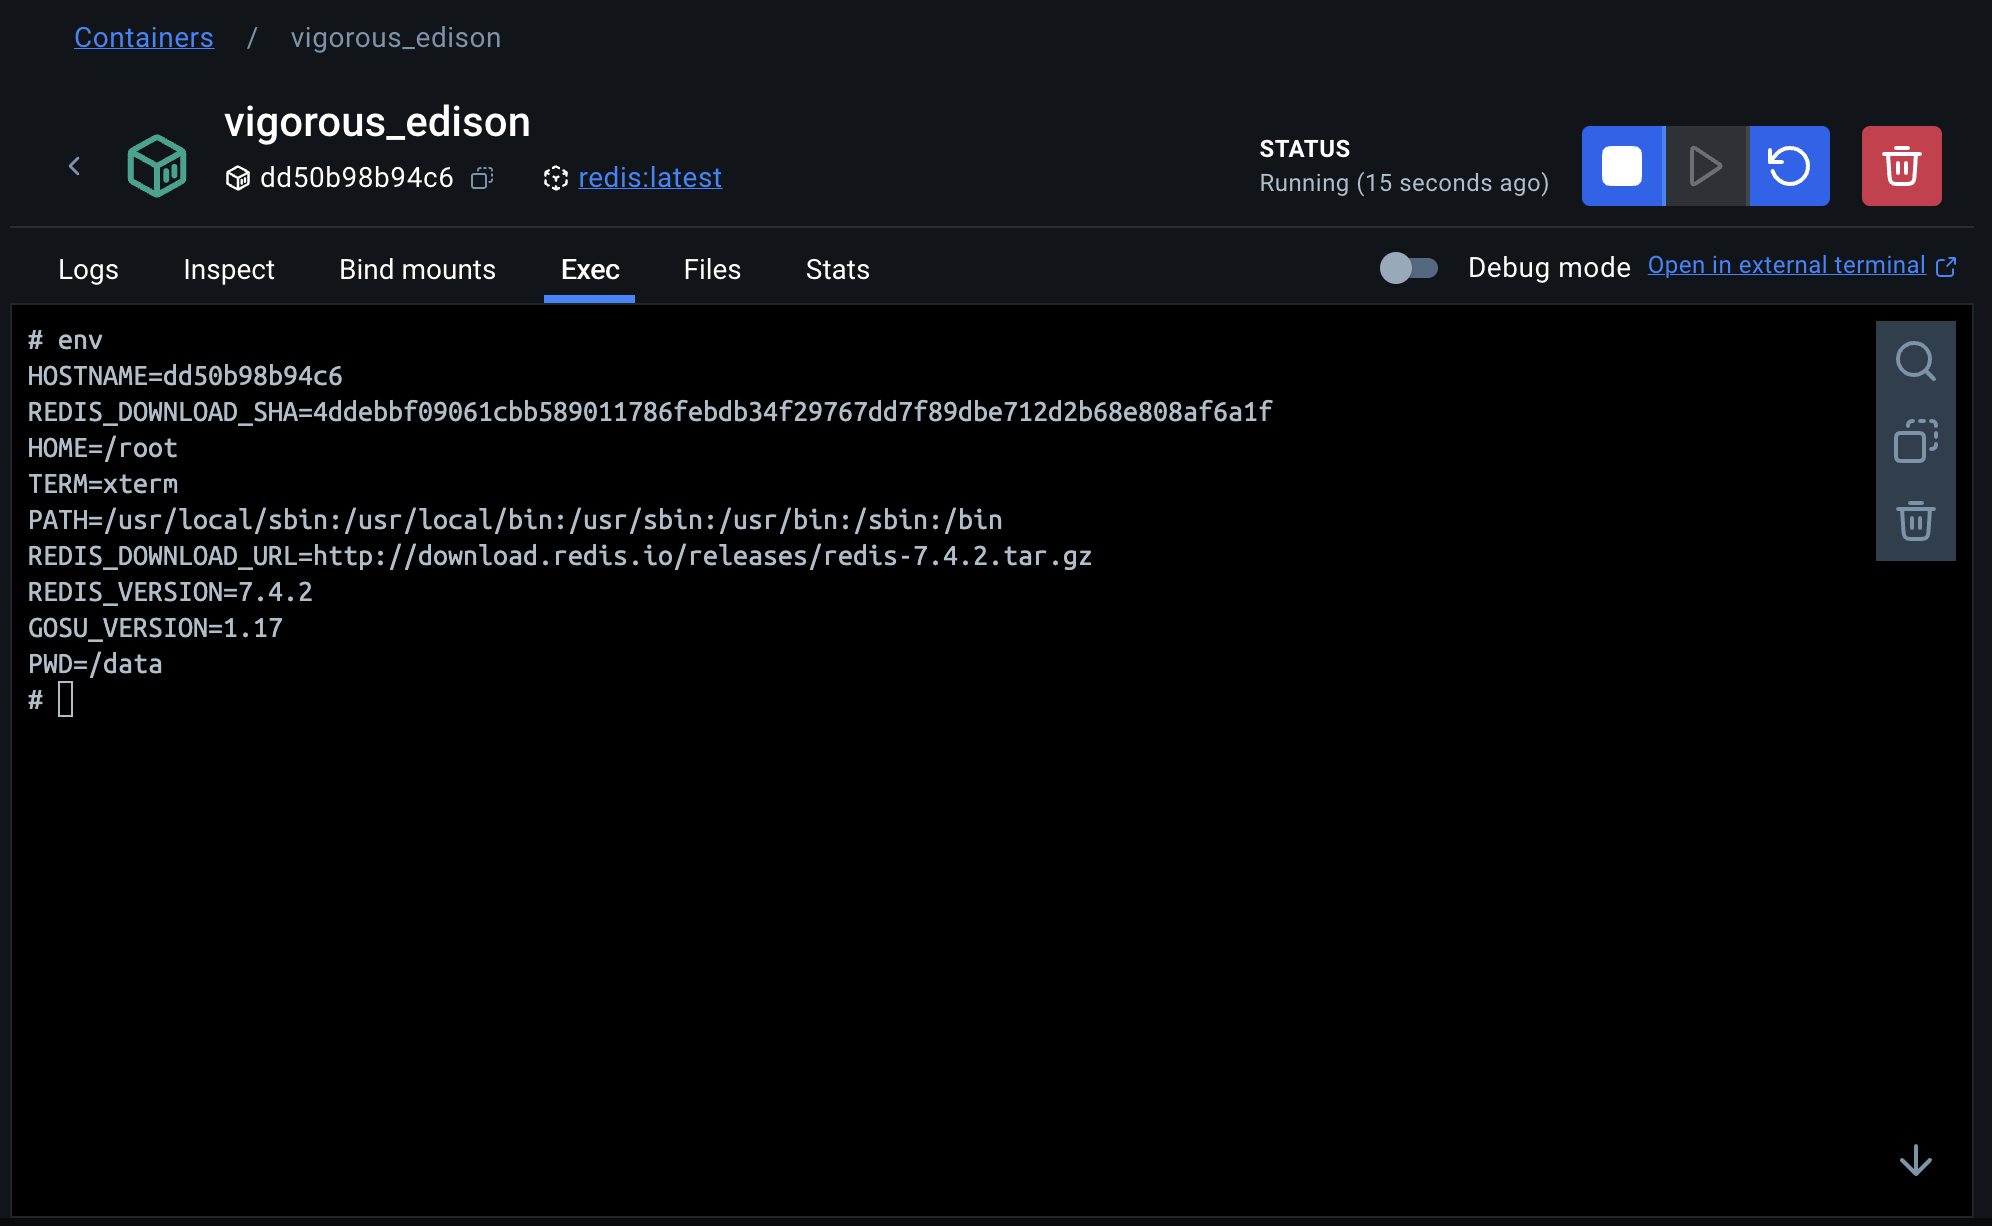Click the terminal prompt cursor area
This screenshot has height=1226, width=1992.
pos(66,700)
